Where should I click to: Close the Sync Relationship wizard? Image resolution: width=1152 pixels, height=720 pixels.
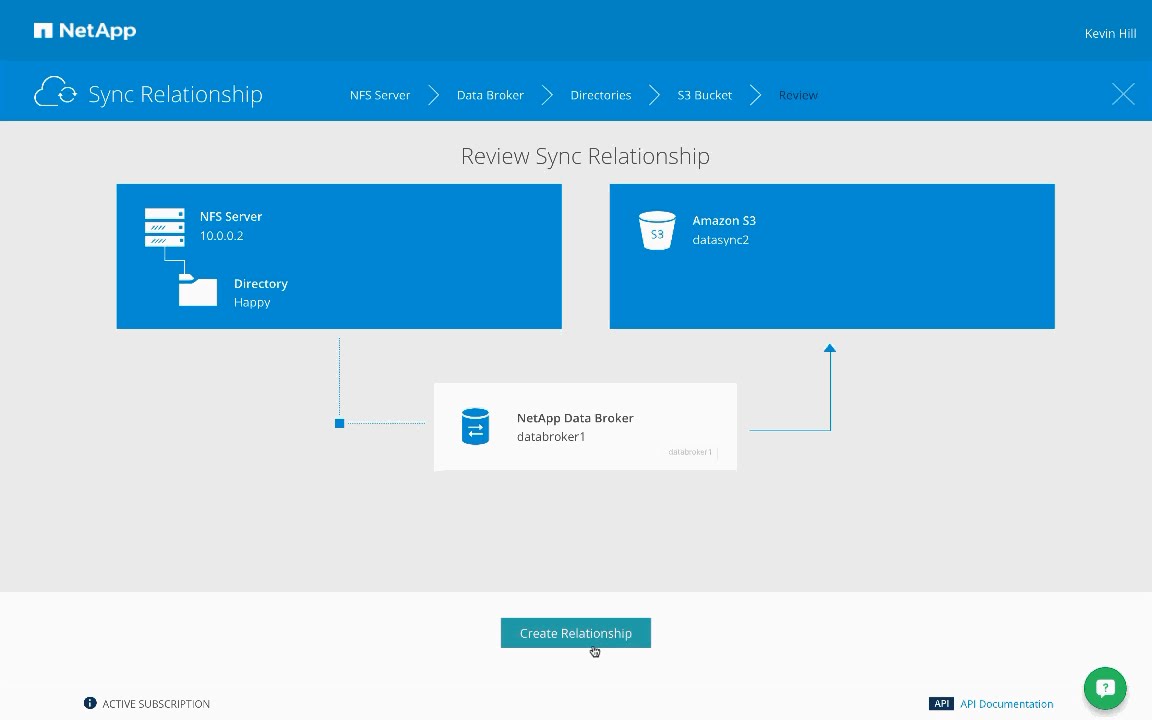(1123, 94)
